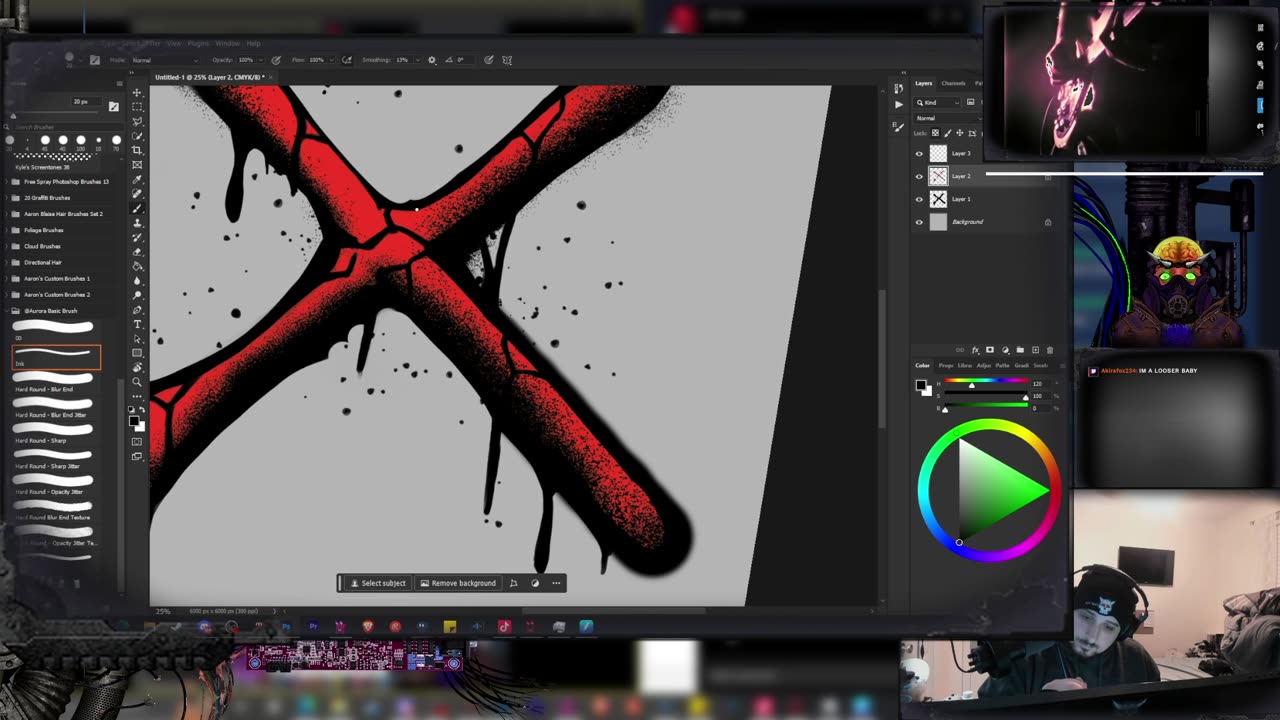The height and width of the screenshot is (720, 1280).
Task: Select the Brush tool in the toolbar
Action: coord(138,208)
